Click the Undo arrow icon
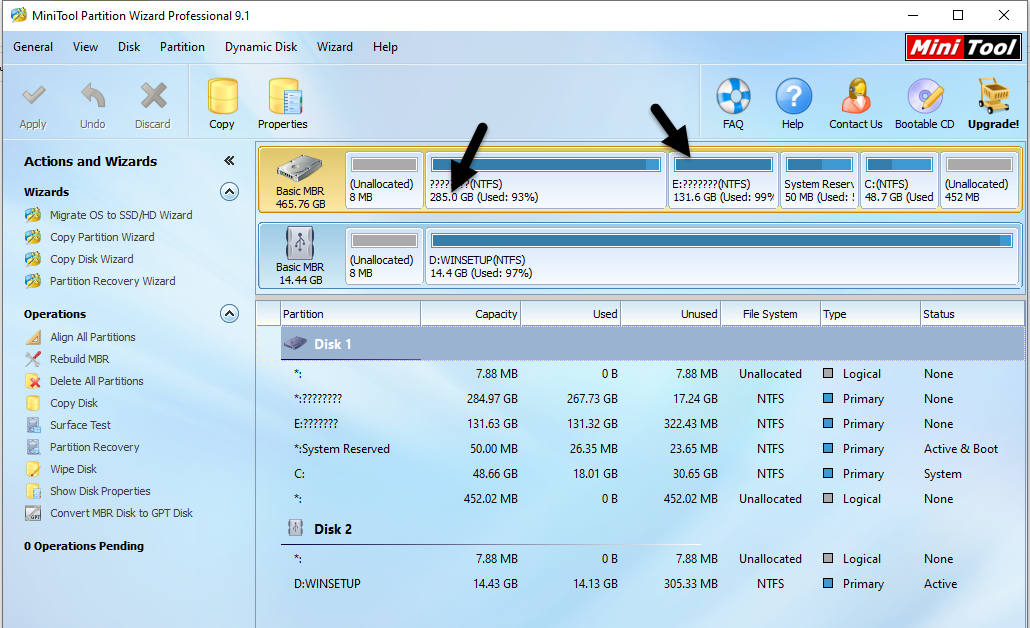The image size is (1030, 628). click(x=93, y=97)
